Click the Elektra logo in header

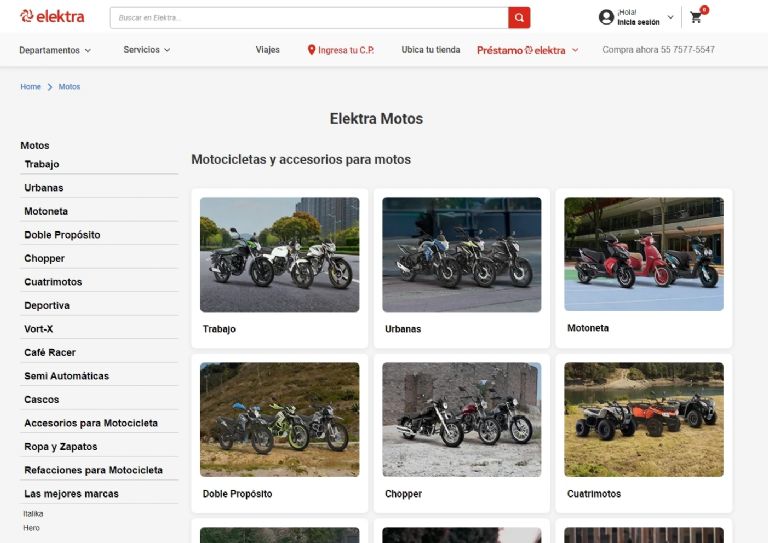click(52, 16)
